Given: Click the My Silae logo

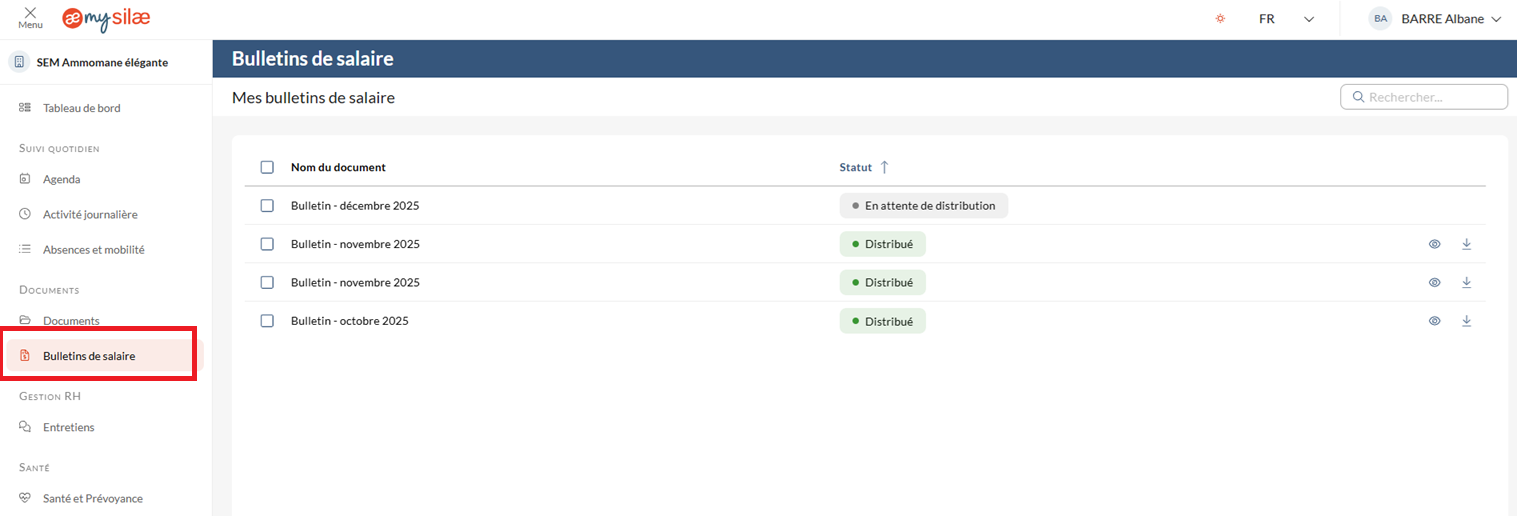Looking at the screenshot, I should pos(106,19).
